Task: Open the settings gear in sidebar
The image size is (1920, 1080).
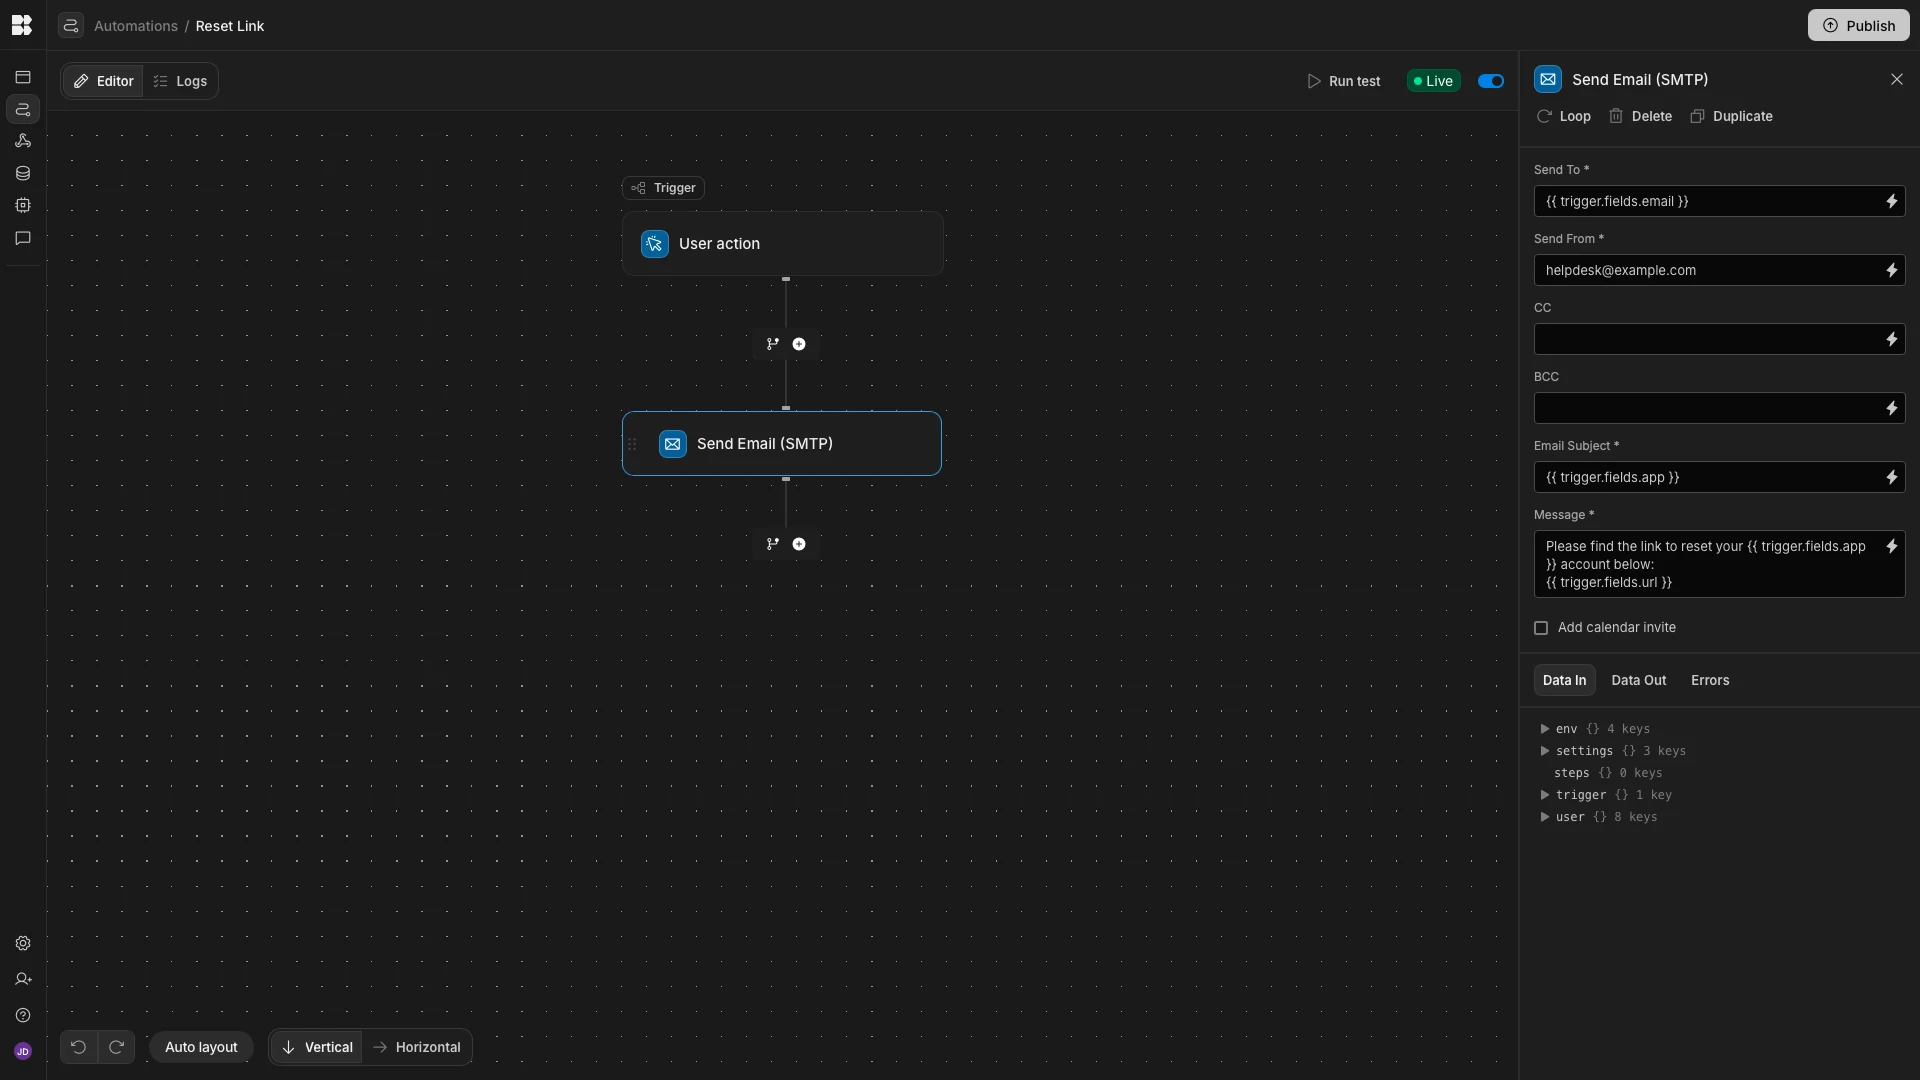Action: pos(23,943)
